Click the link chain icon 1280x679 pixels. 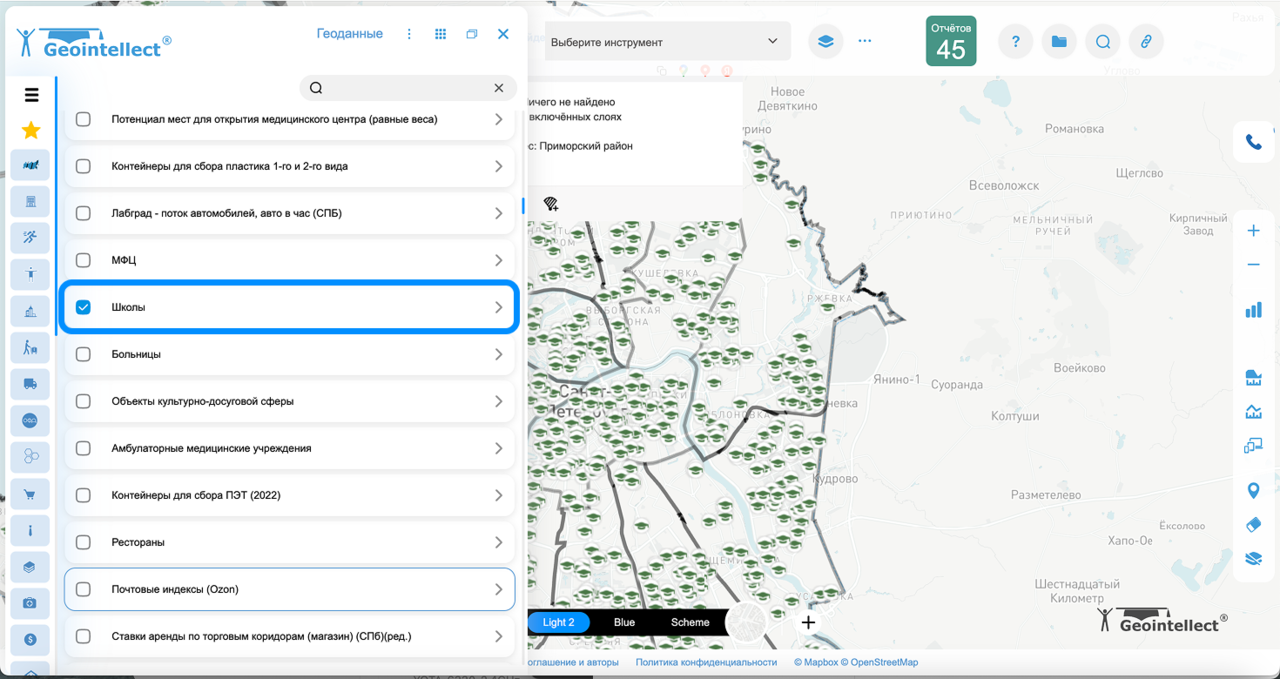tap(1146, 42)
